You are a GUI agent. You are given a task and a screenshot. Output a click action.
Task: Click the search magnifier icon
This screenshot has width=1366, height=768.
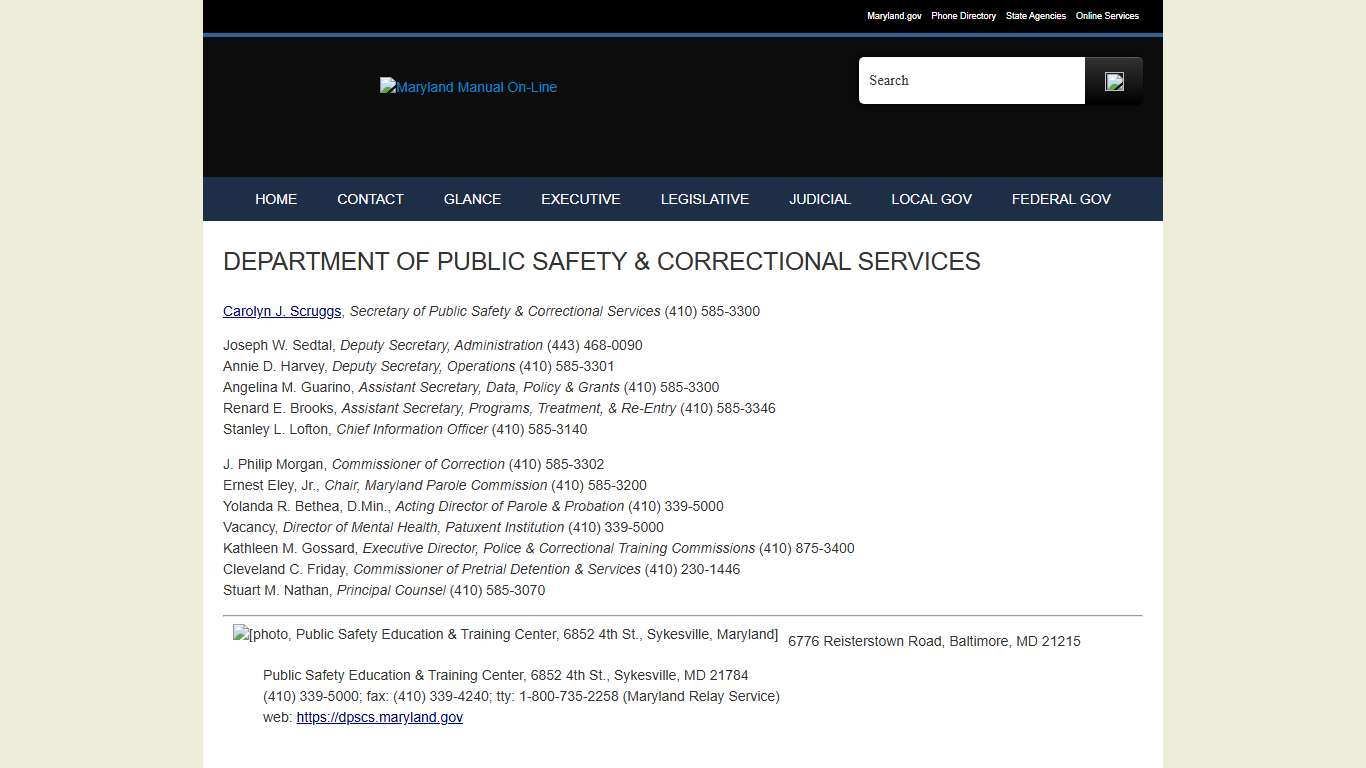(1113, 80)
